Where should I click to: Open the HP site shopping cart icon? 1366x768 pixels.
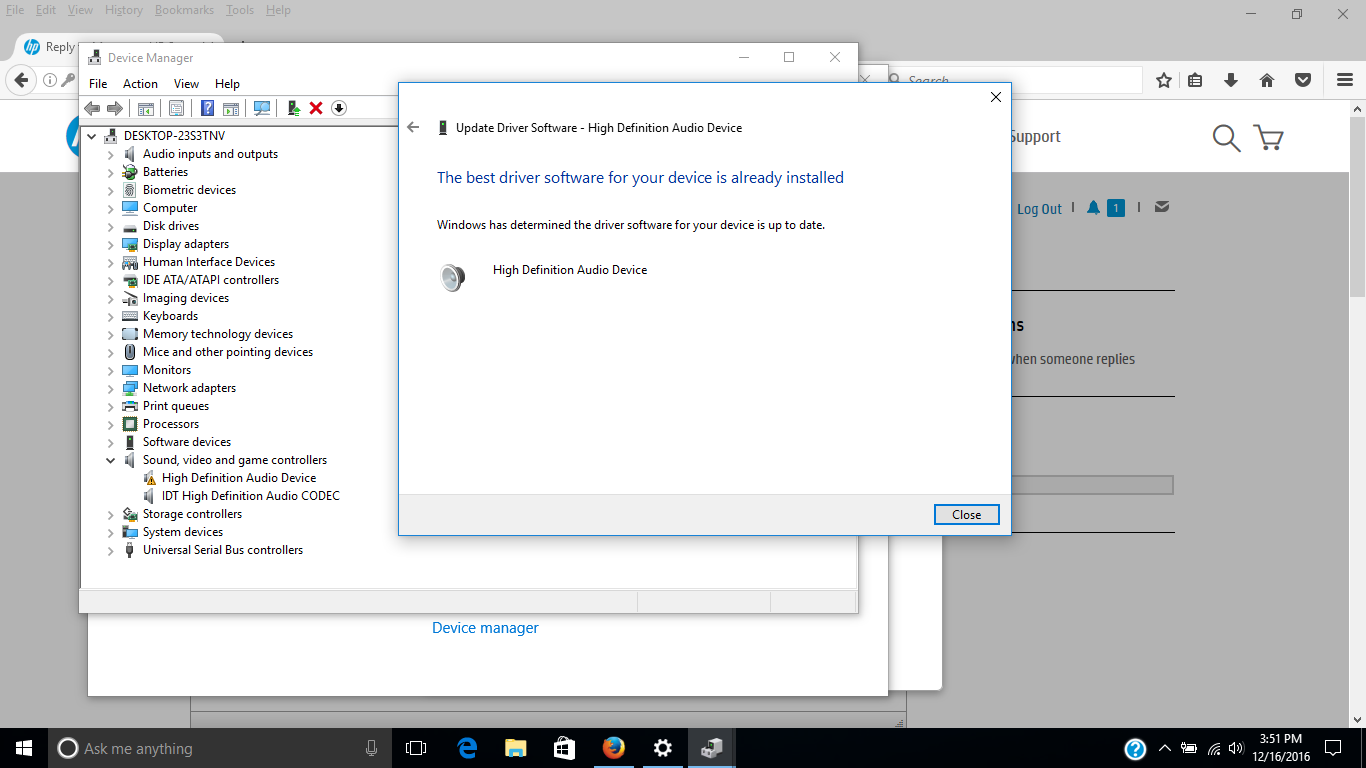(1268, 138)
